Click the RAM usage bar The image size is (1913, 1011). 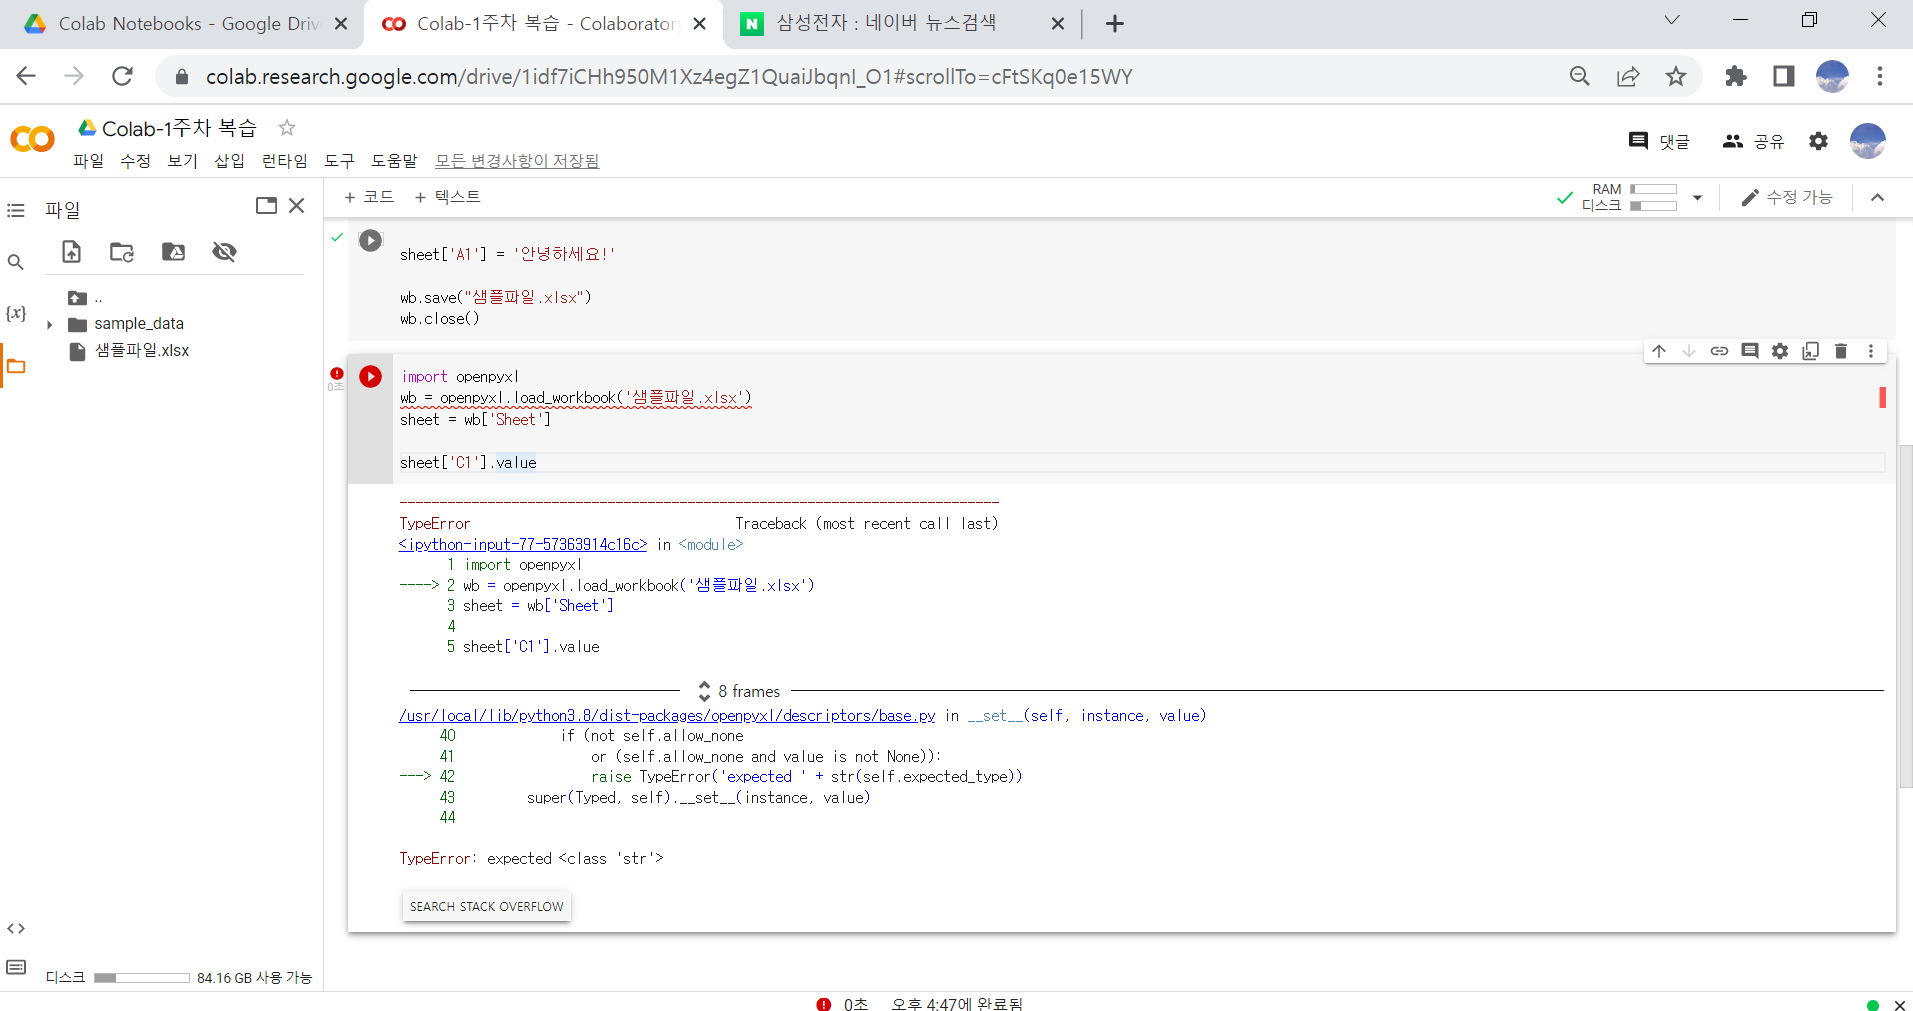point(1653,189)
